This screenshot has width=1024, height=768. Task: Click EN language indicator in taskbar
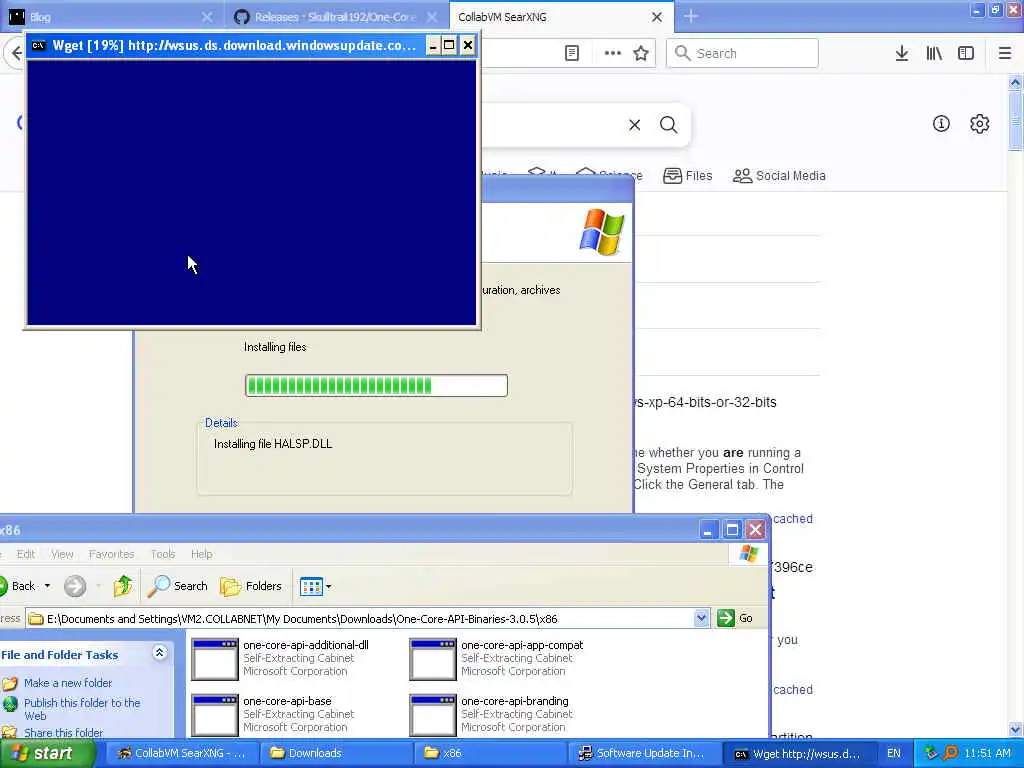coord(893,754)
